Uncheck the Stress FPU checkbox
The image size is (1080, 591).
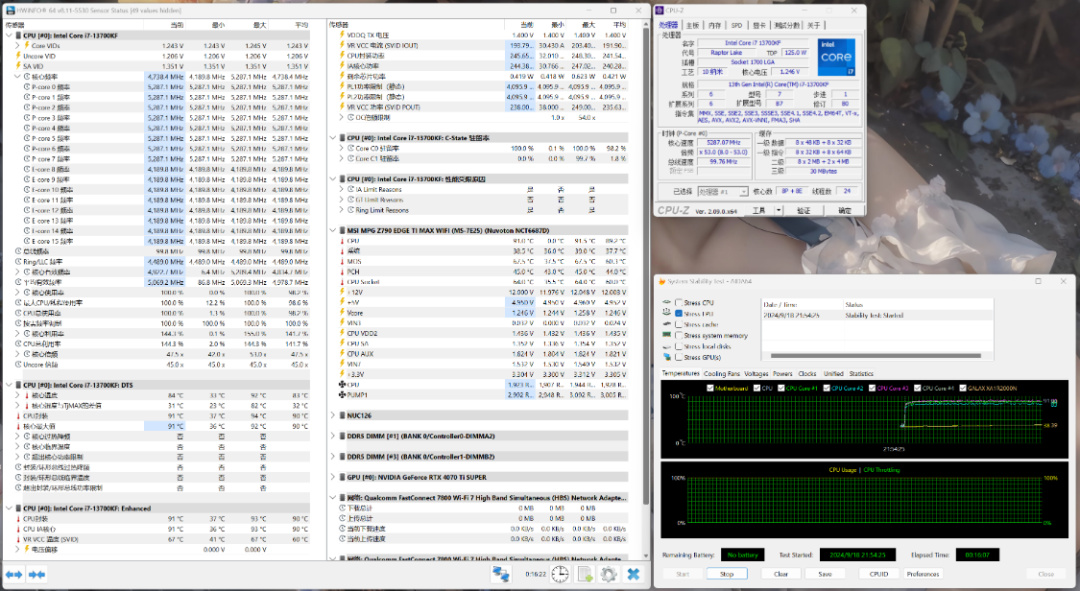(678, 314)
